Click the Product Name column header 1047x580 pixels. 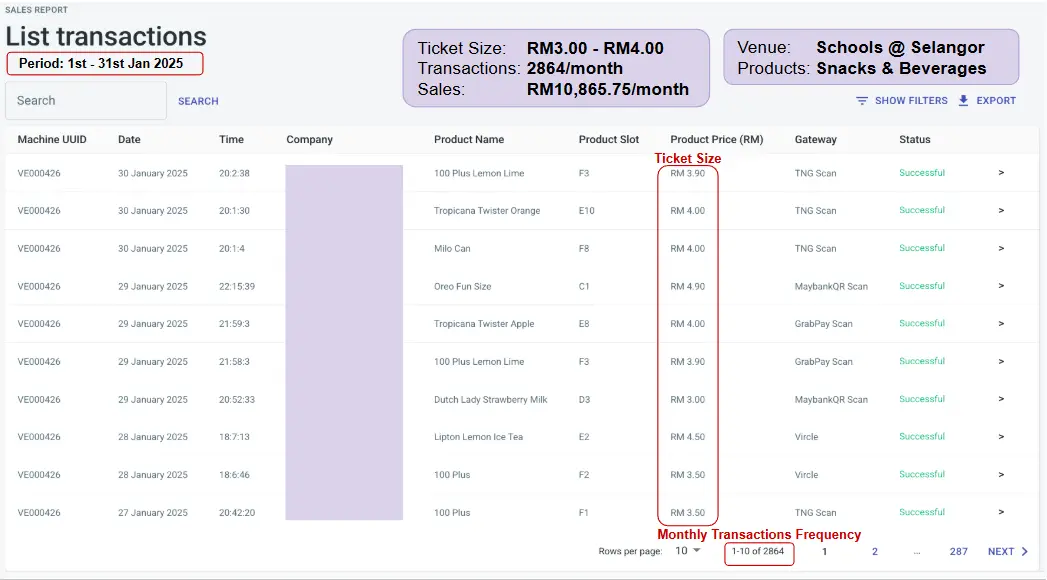click(468, 140)
